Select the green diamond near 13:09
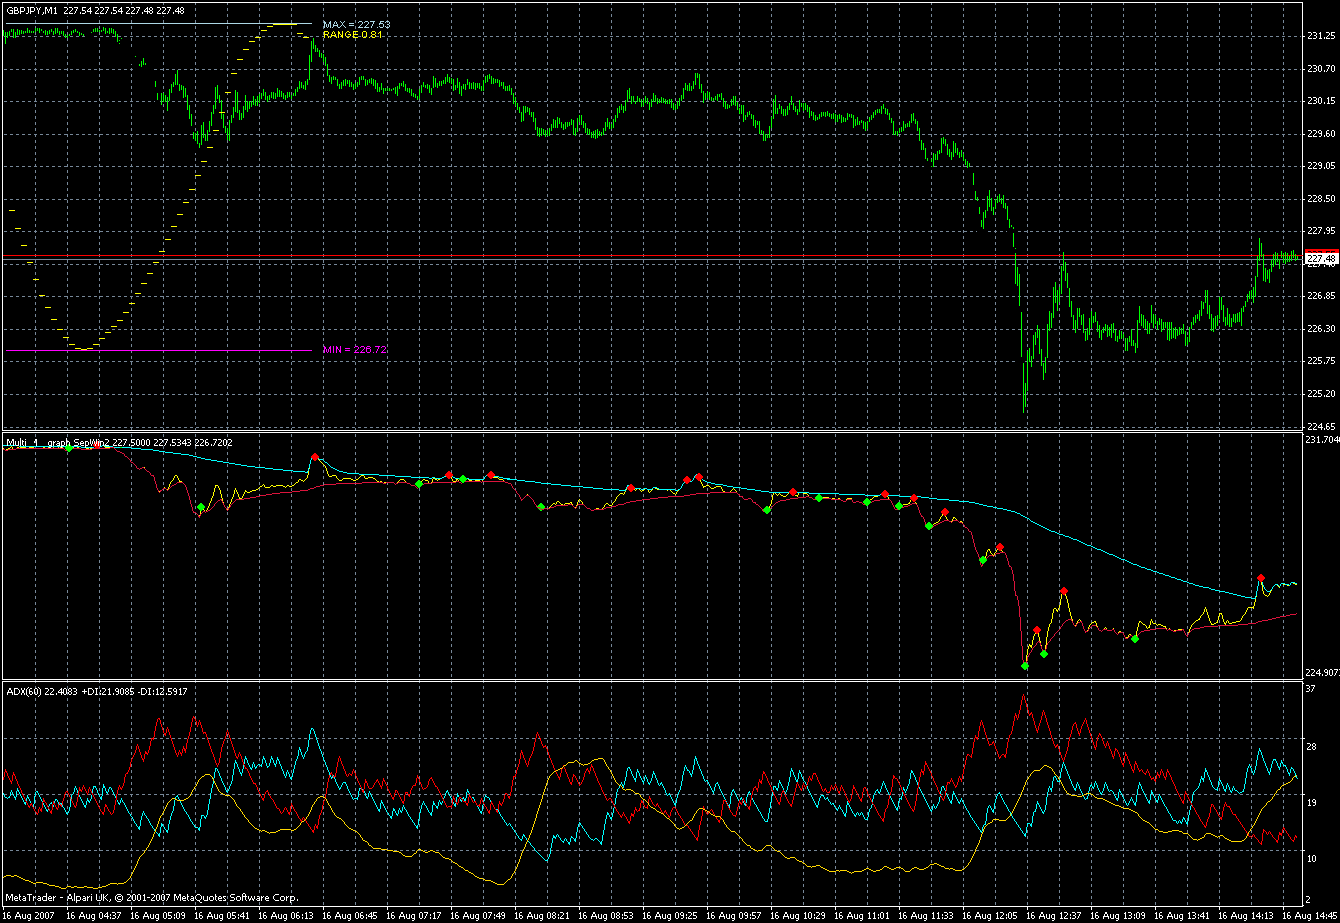Viewport: 1340px width, 923px height. click(x=1135, y=639)
